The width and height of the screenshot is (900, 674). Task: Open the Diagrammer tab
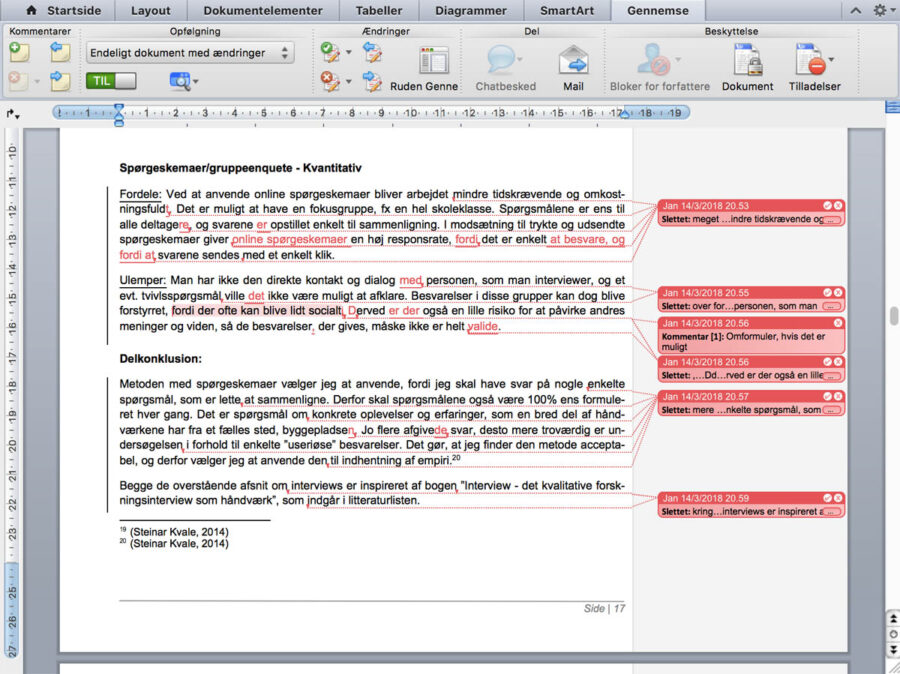pos(471,10)
